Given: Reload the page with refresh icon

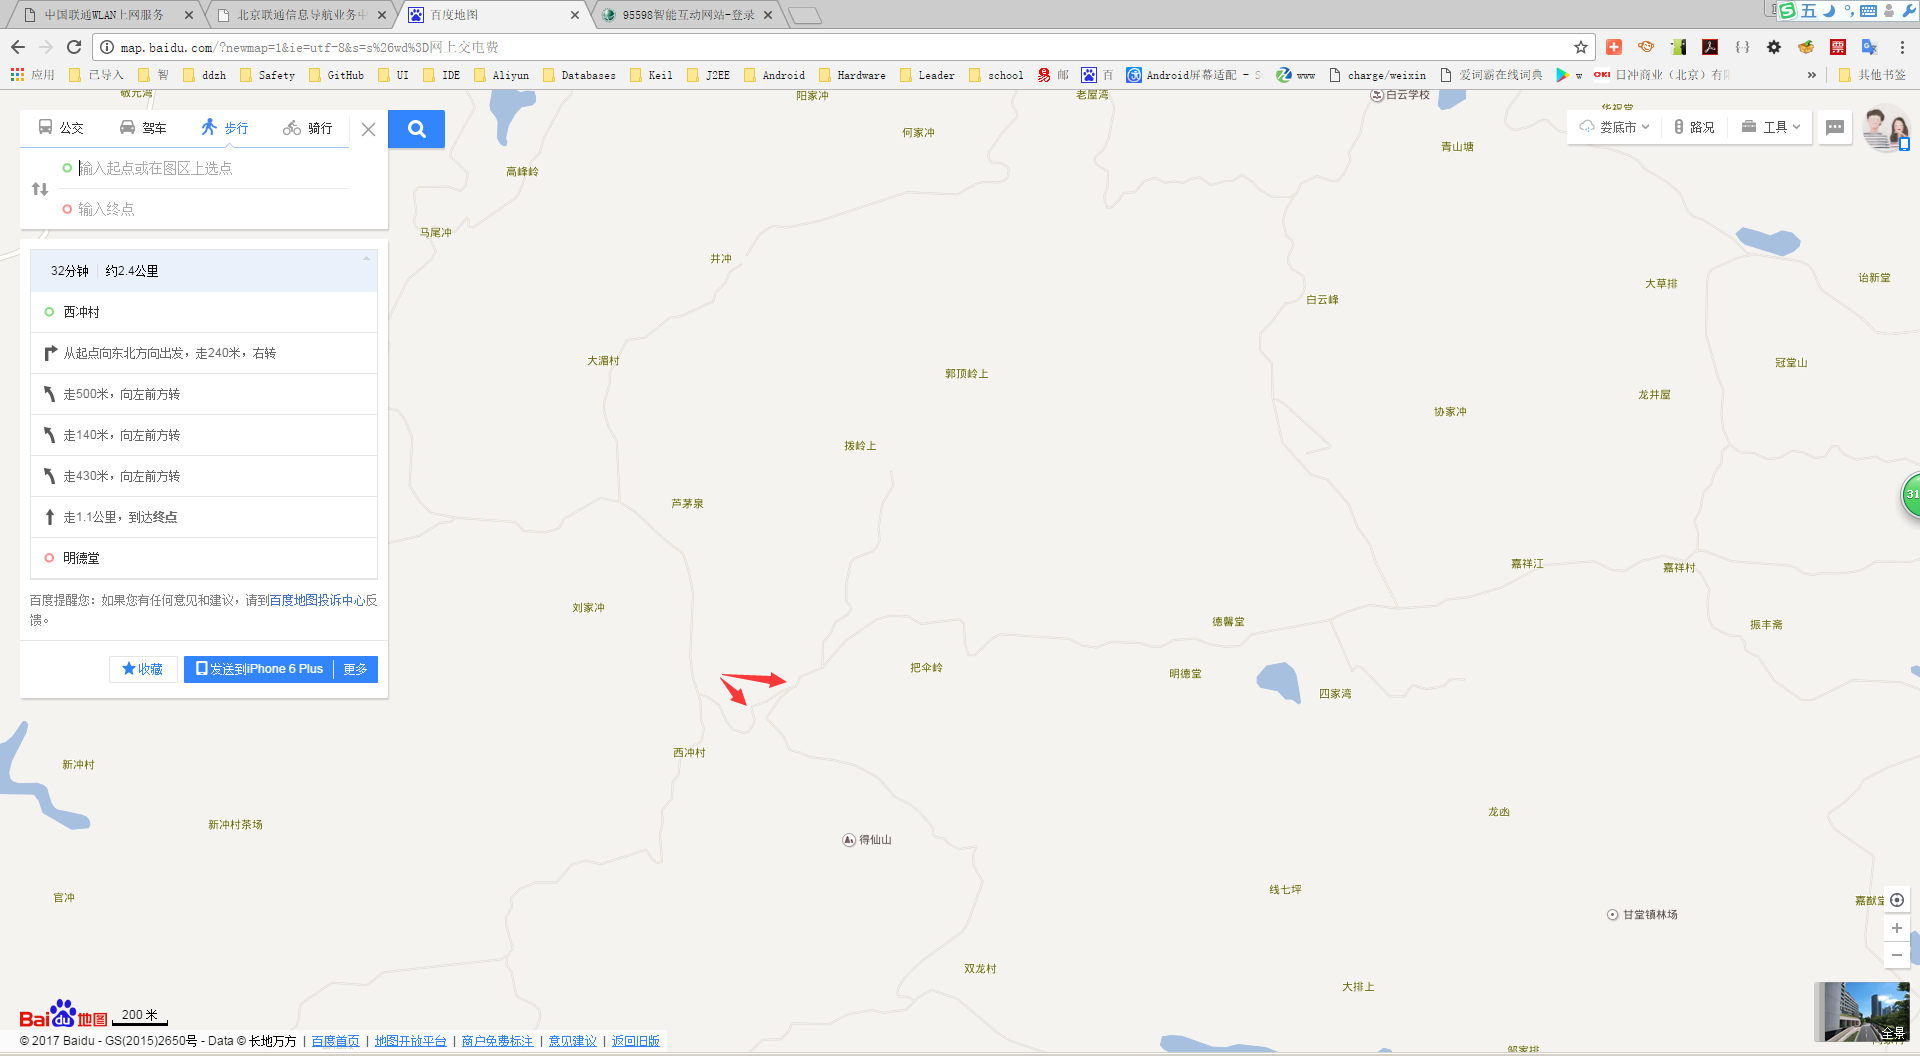Looking at the screenshot, I should tap(74, 47).
